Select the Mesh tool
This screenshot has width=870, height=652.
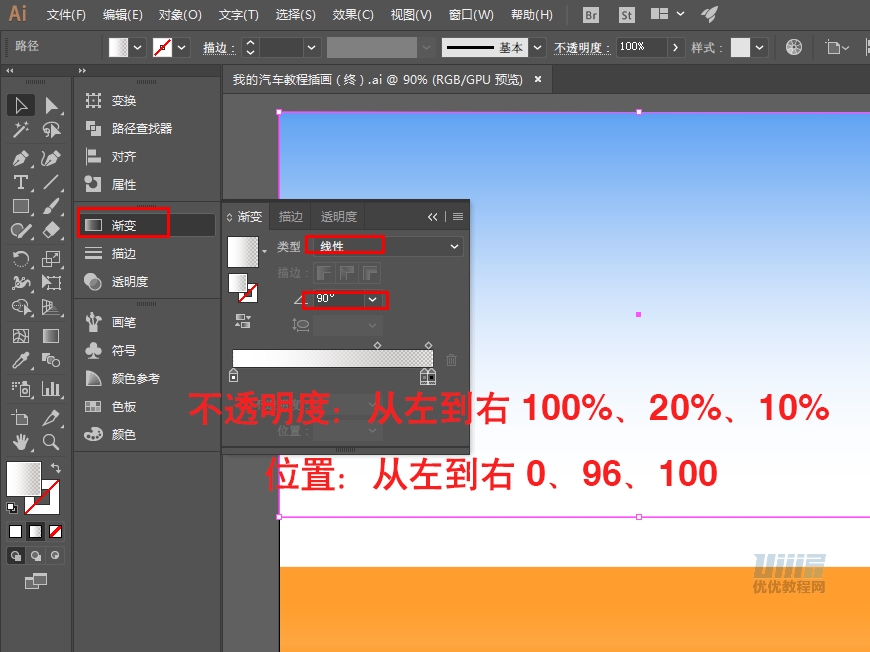tap(21, 336)
